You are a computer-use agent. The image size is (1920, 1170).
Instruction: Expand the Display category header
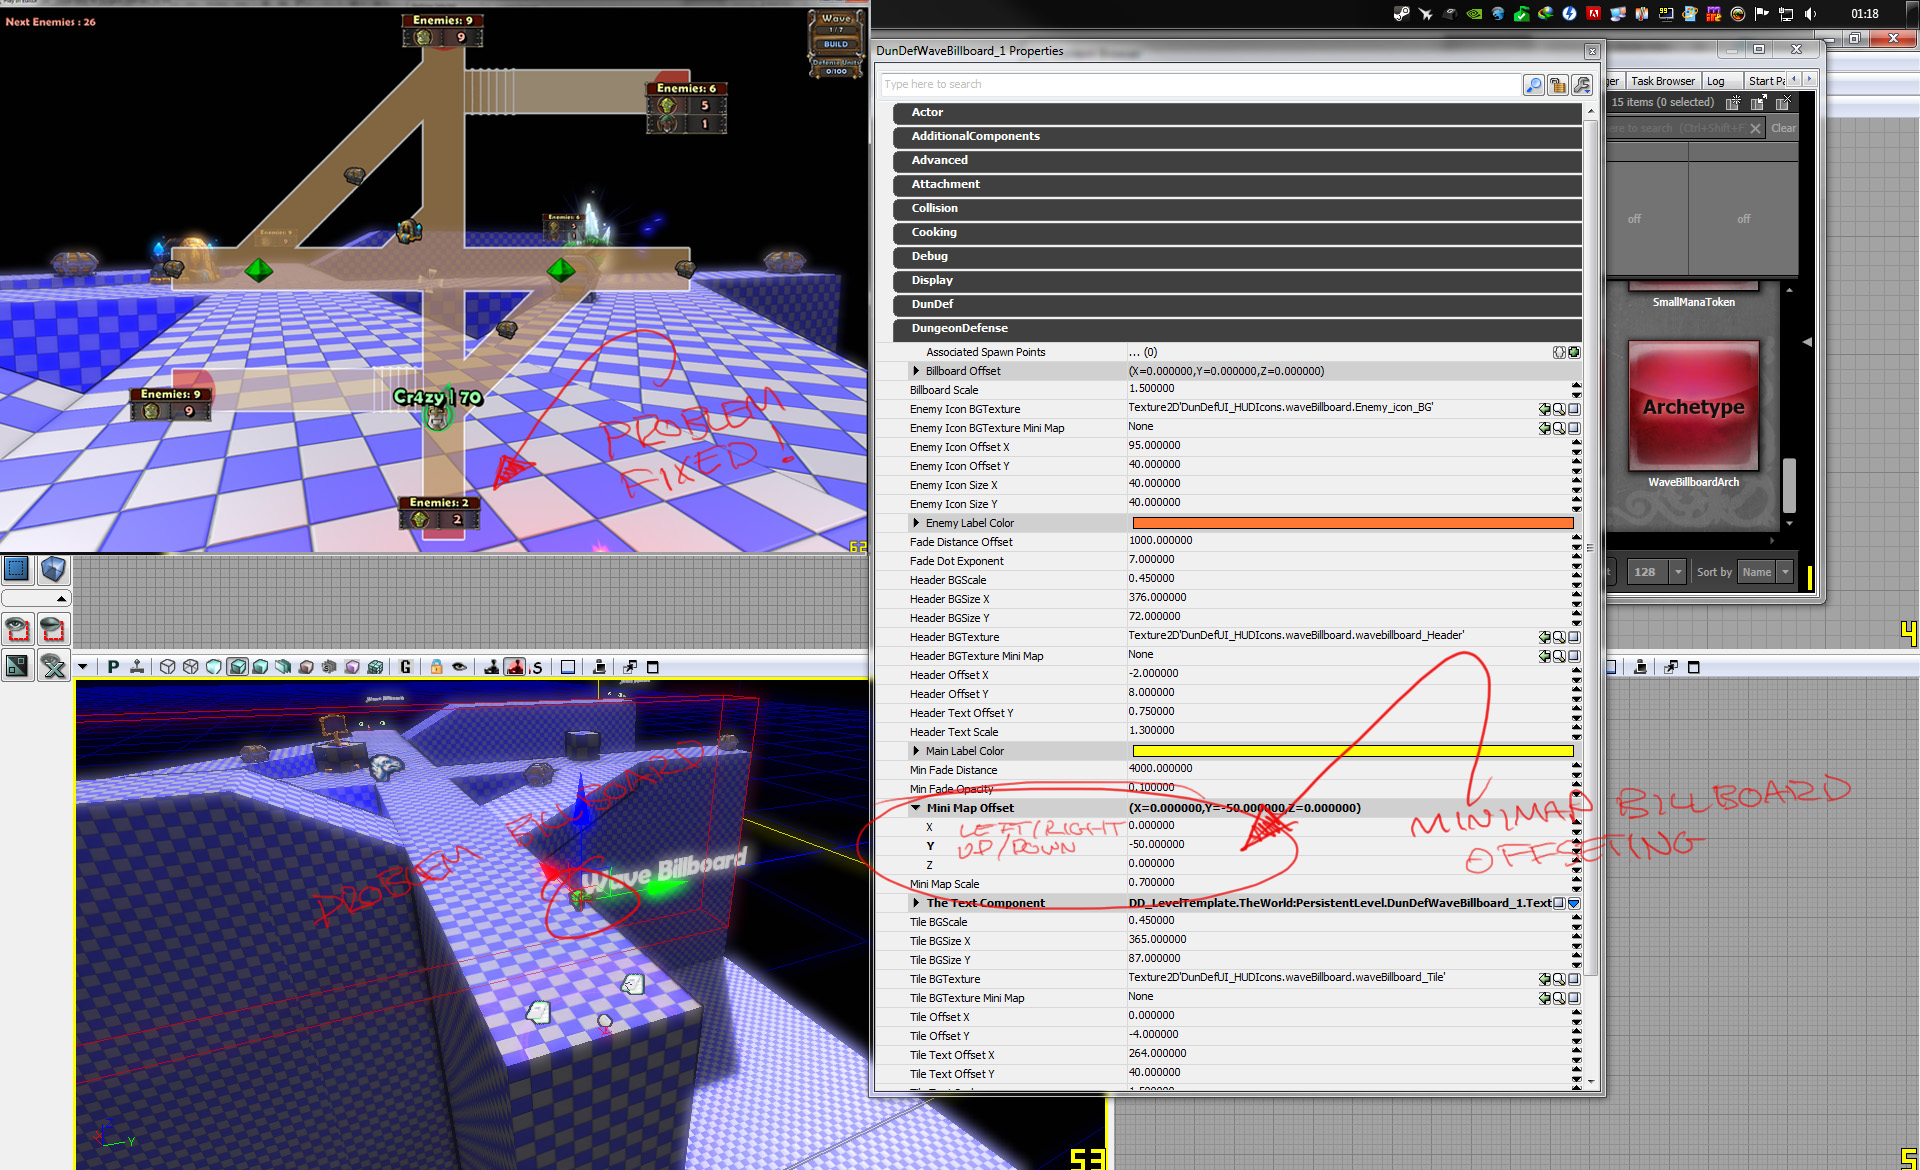(x=1237, y=280)
